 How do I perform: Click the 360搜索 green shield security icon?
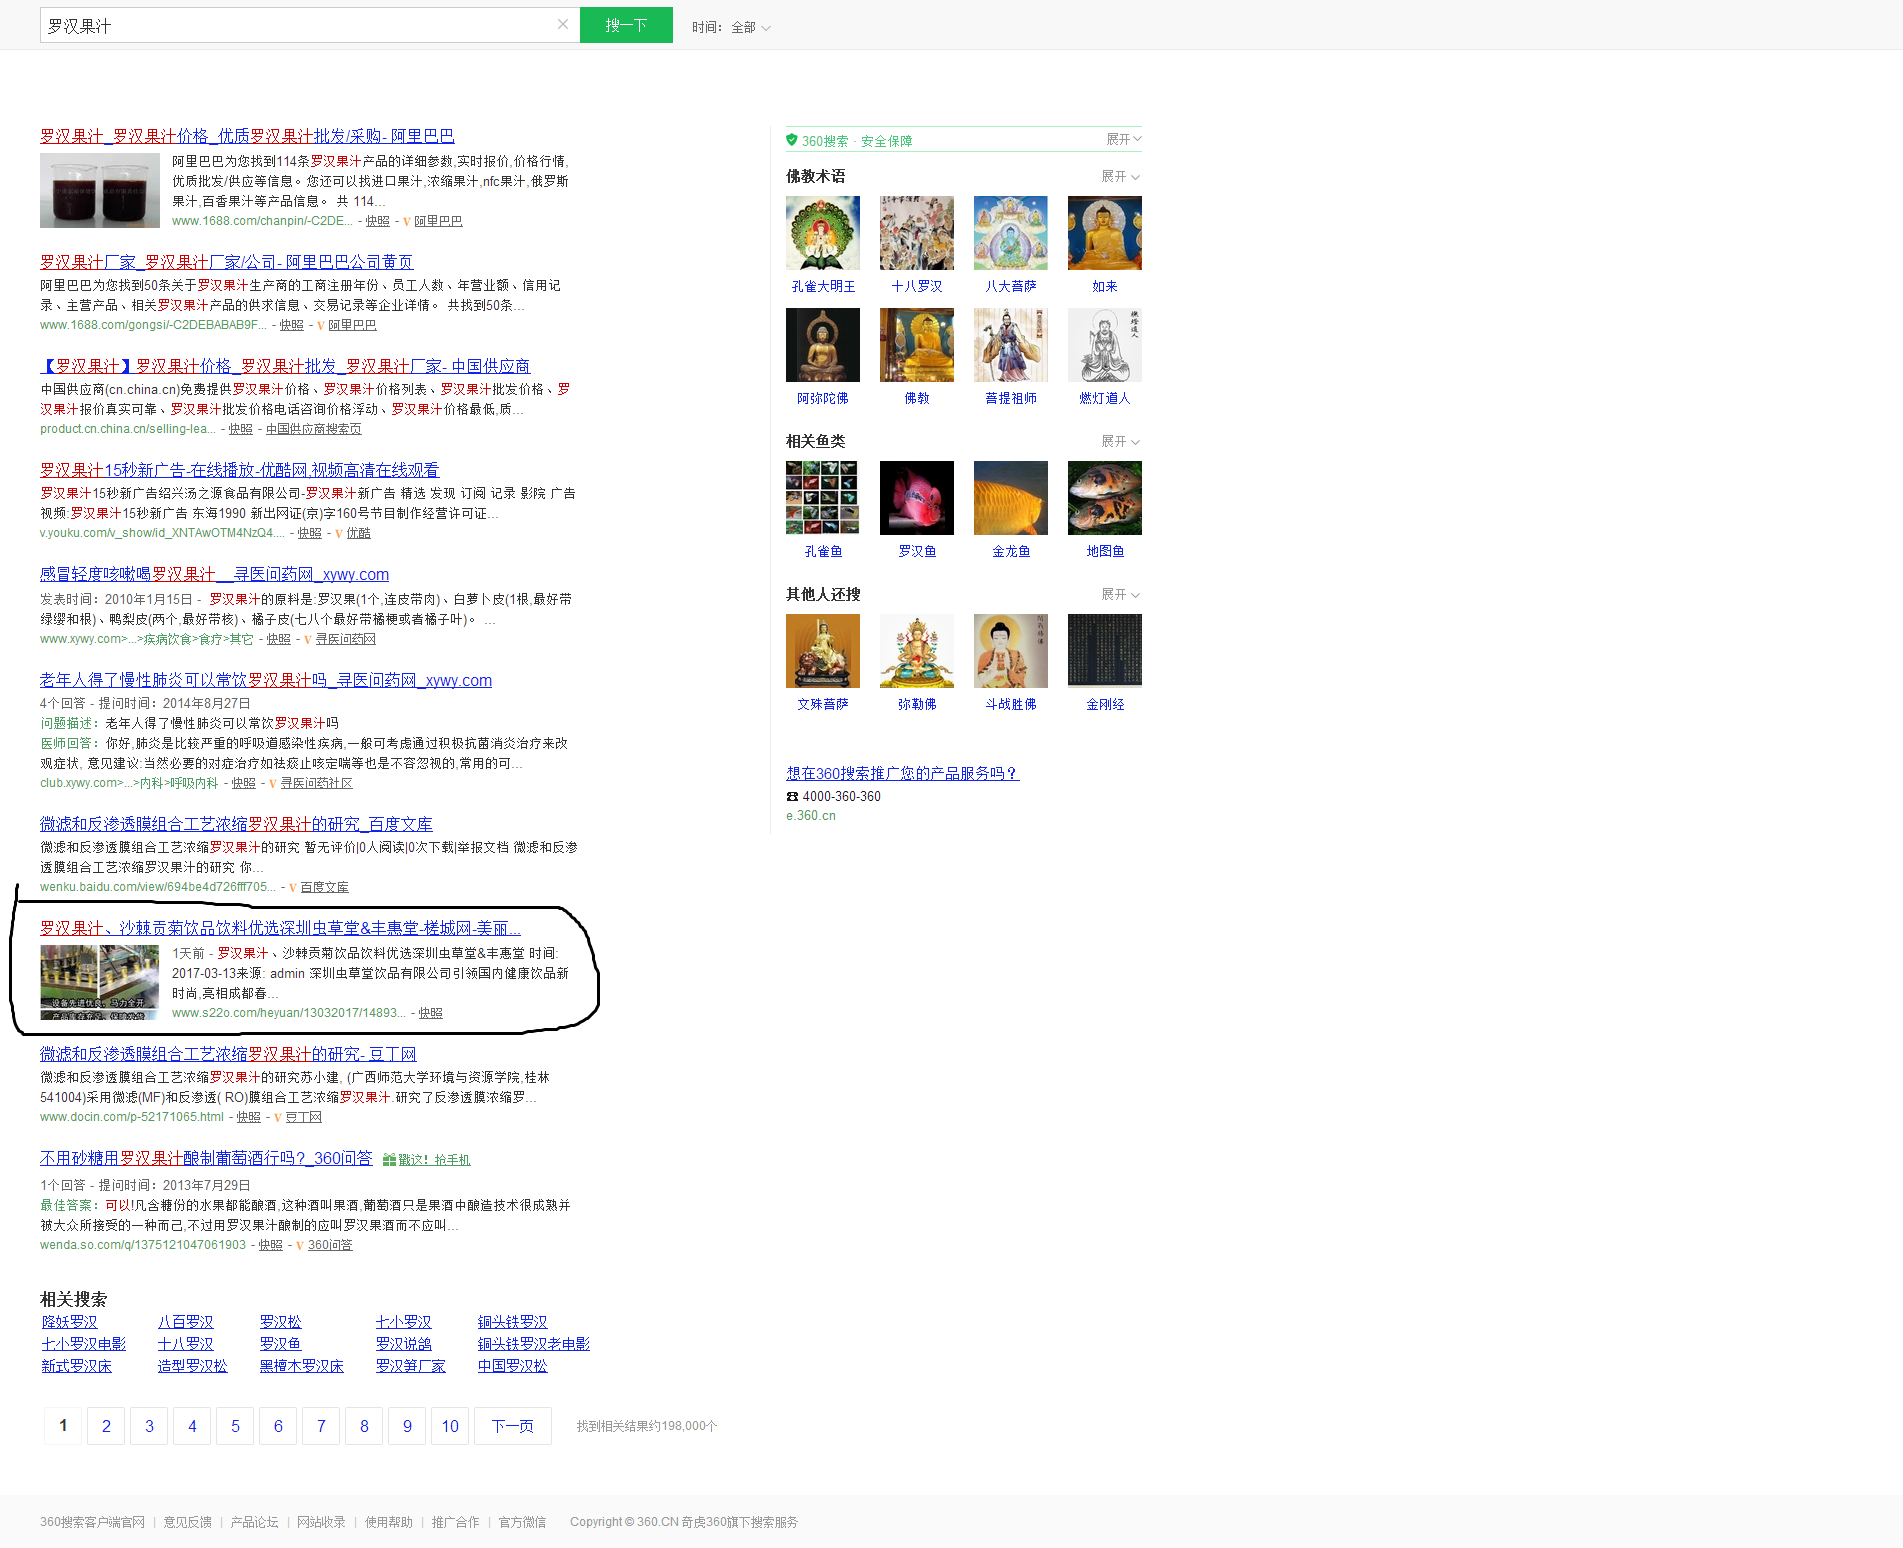pos(792,140)
